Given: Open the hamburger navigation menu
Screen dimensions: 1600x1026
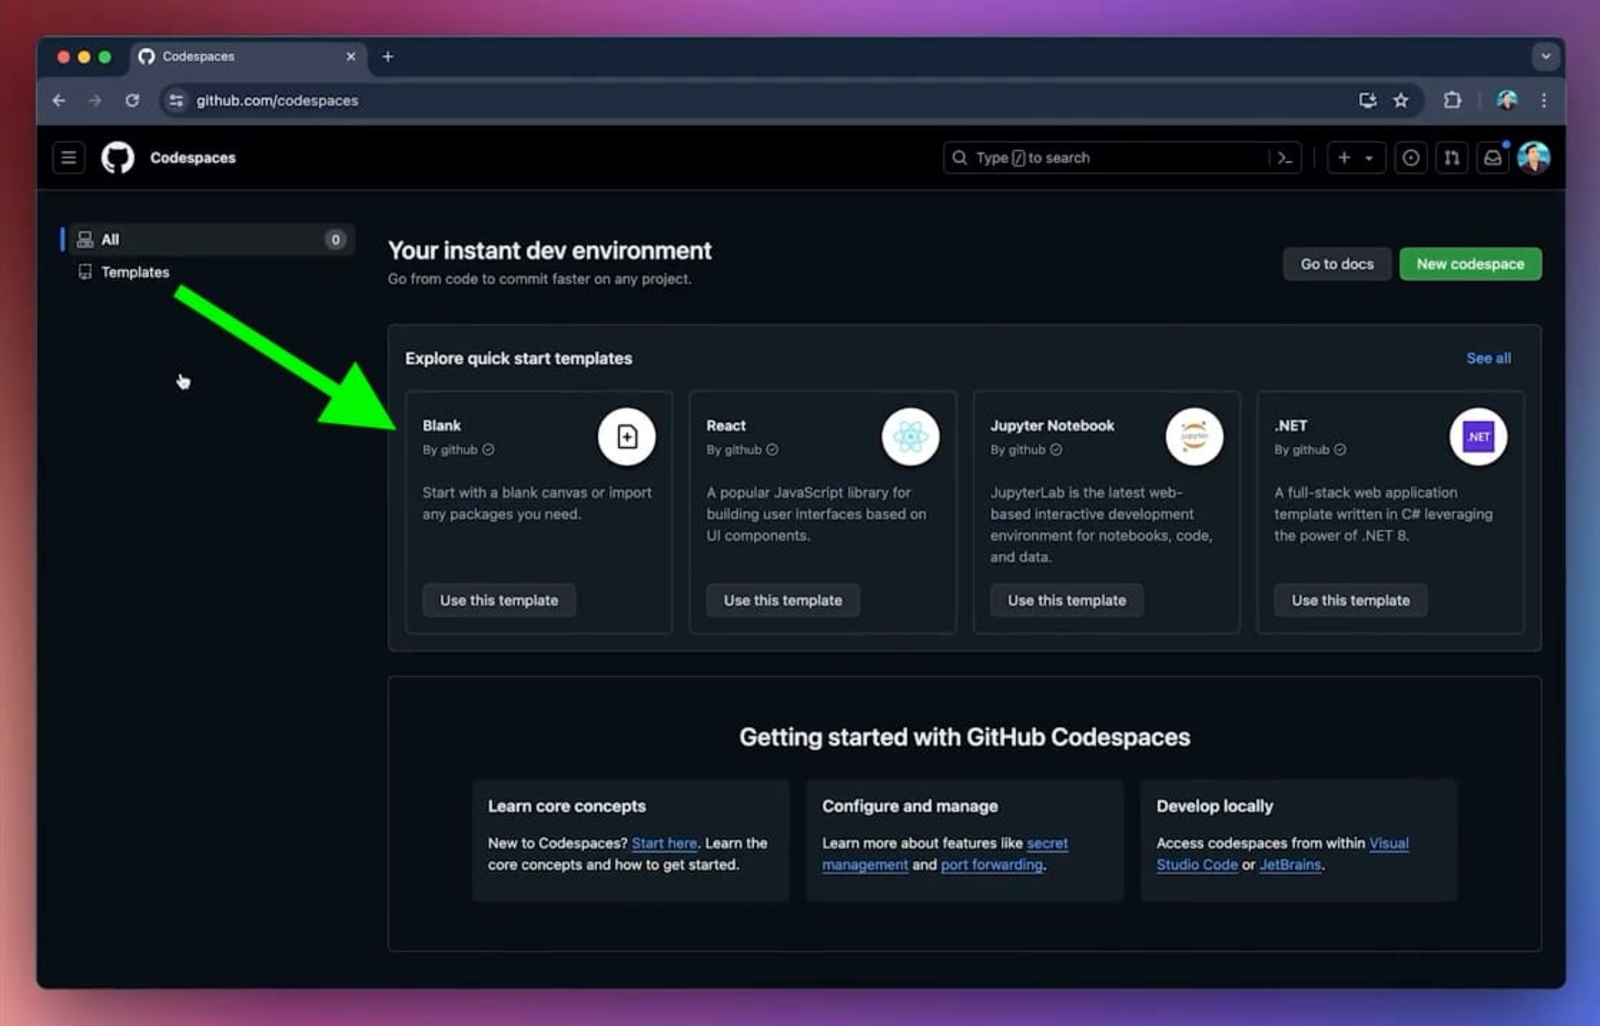Looking at the screenshot, I should tap(68, 157).
